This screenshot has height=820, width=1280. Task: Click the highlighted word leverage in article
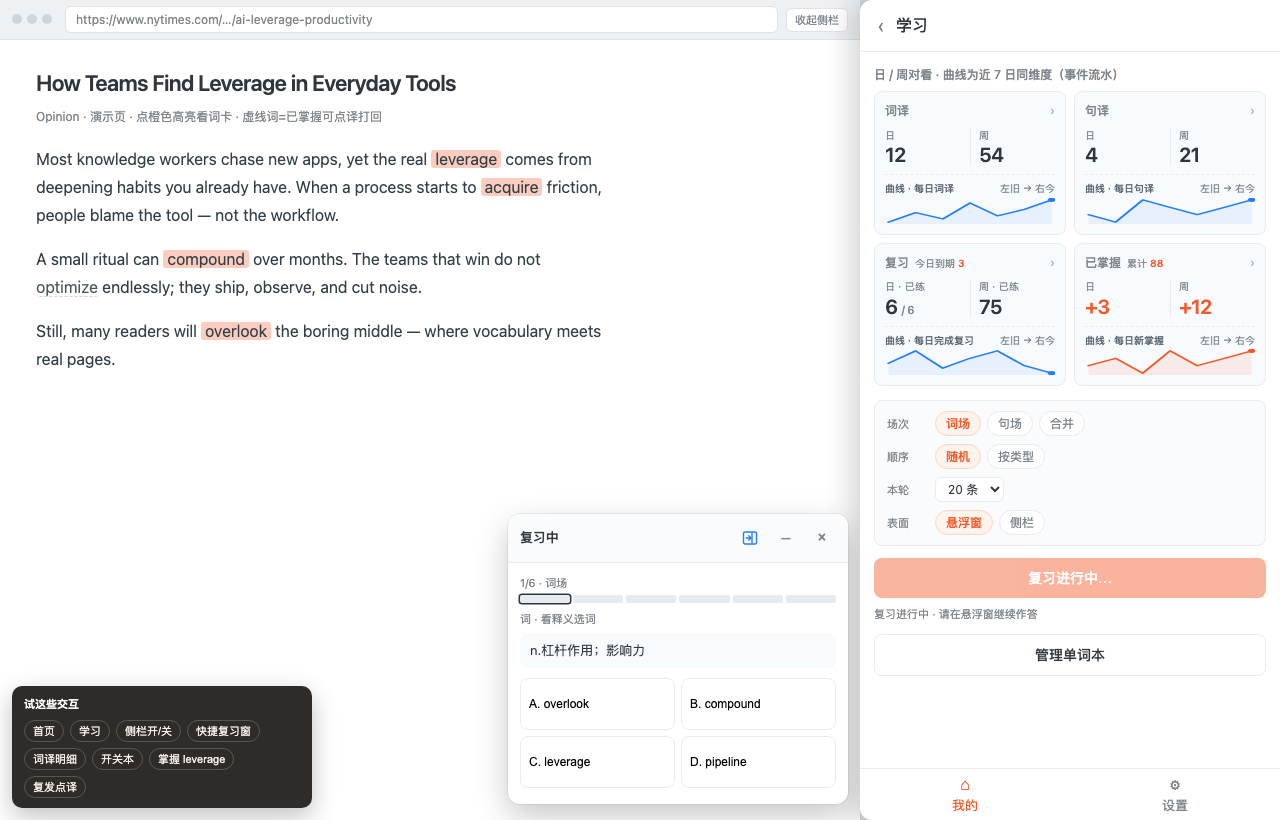coord(466,159)
